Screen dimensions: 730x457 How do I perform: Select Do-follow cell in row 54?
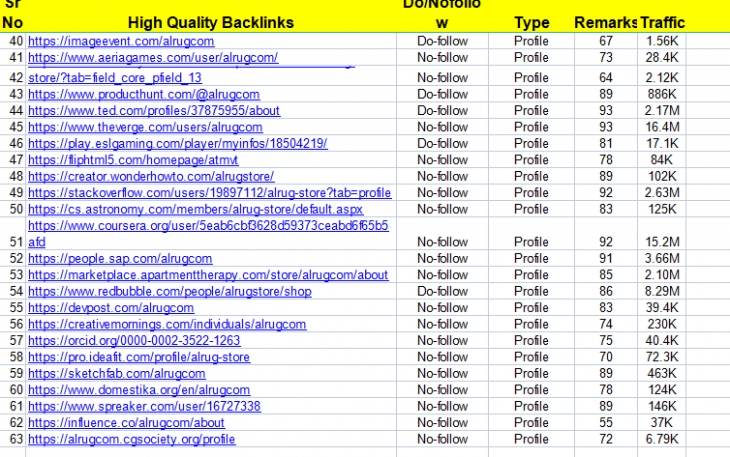click(x=442, y=292)
